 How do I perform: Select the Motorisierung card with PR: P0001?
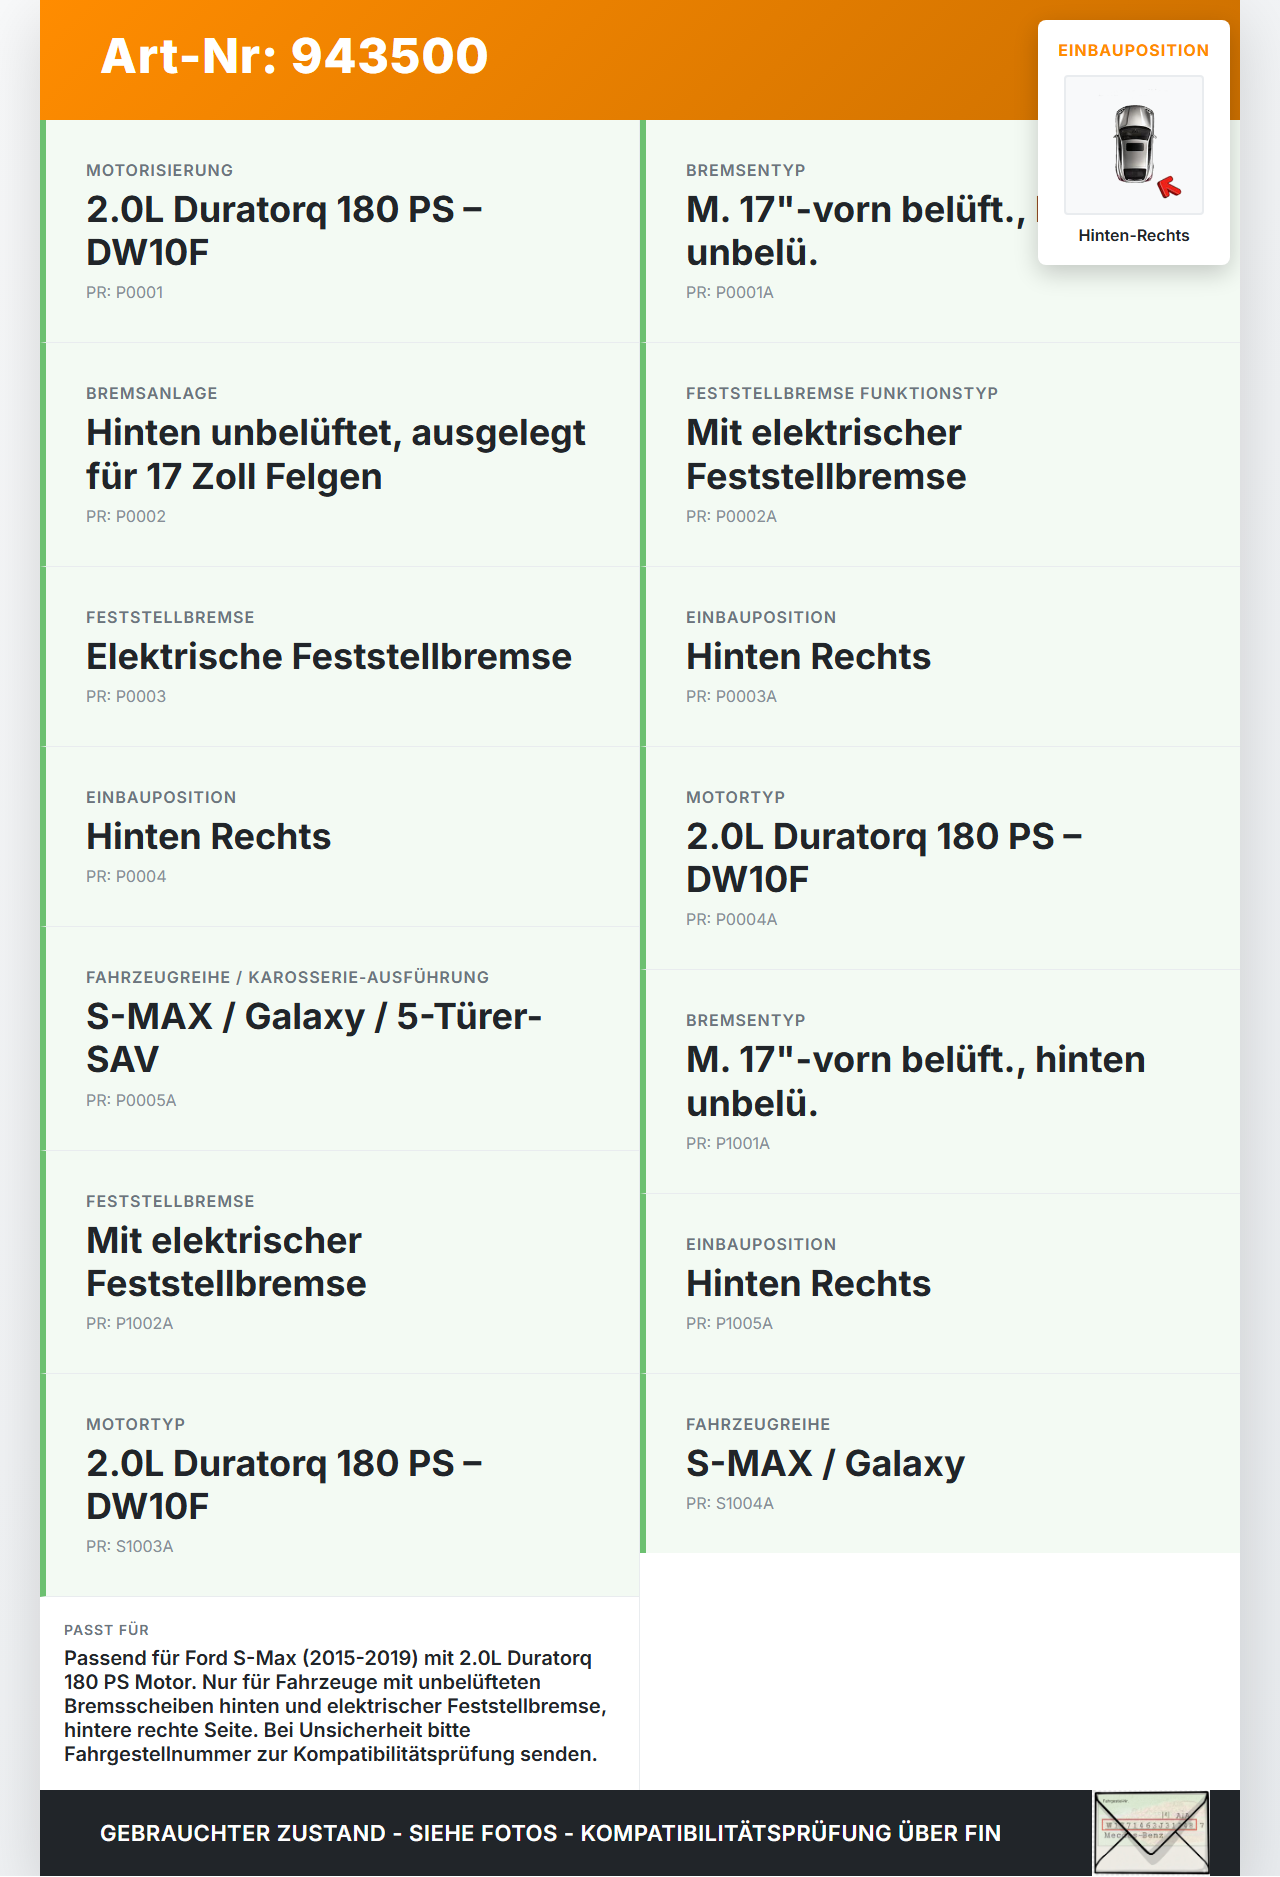(340, 231)
